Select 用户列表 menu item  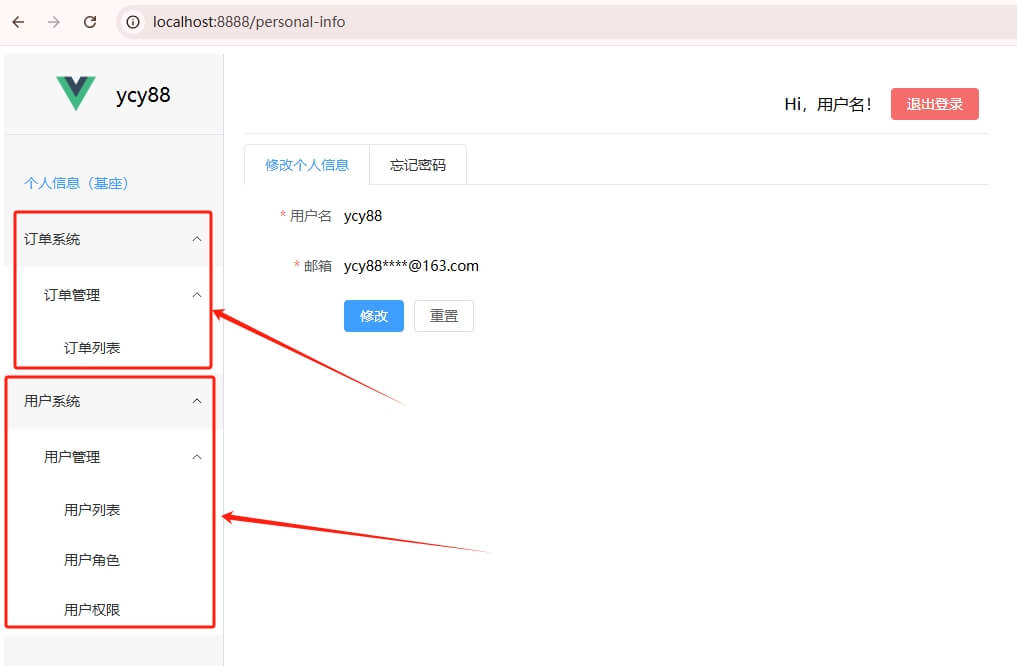92,510
